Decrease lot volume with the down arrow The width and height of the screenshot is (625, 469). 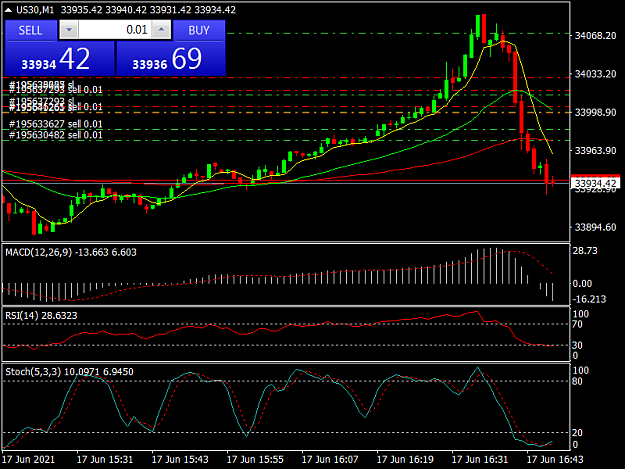click(x=69, y=30)
